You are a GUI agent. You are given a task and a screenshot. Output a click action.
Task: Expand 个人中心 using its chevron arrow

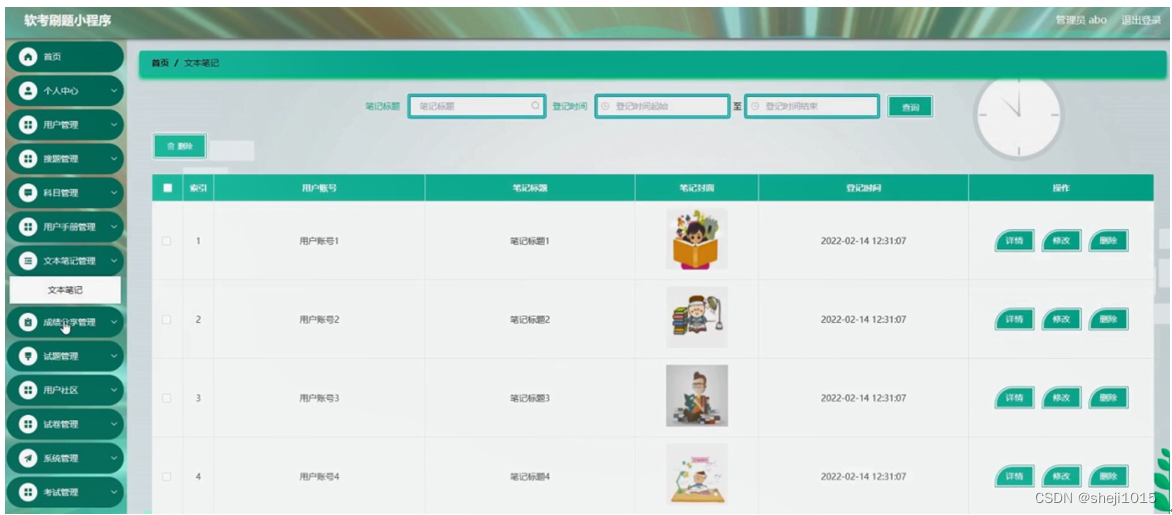click(x=114, y=90)
